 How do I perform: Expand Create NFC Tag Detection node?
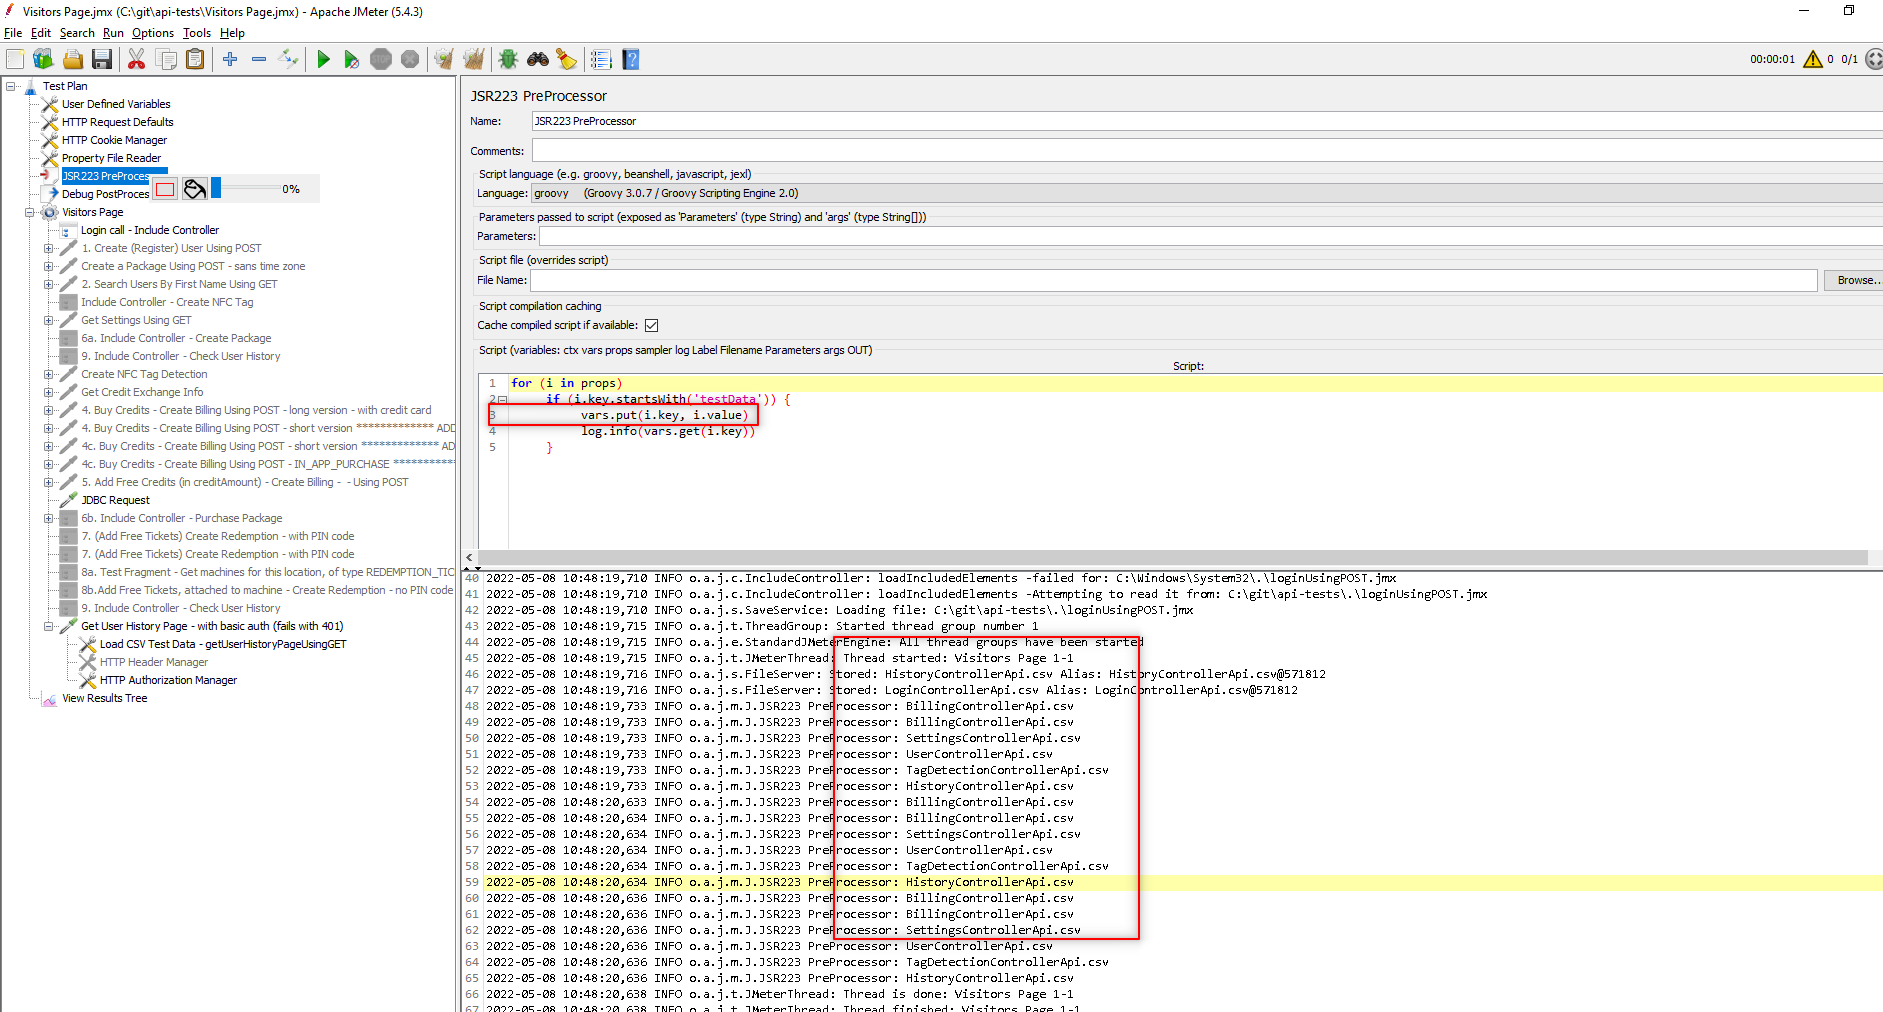(48, 374)
